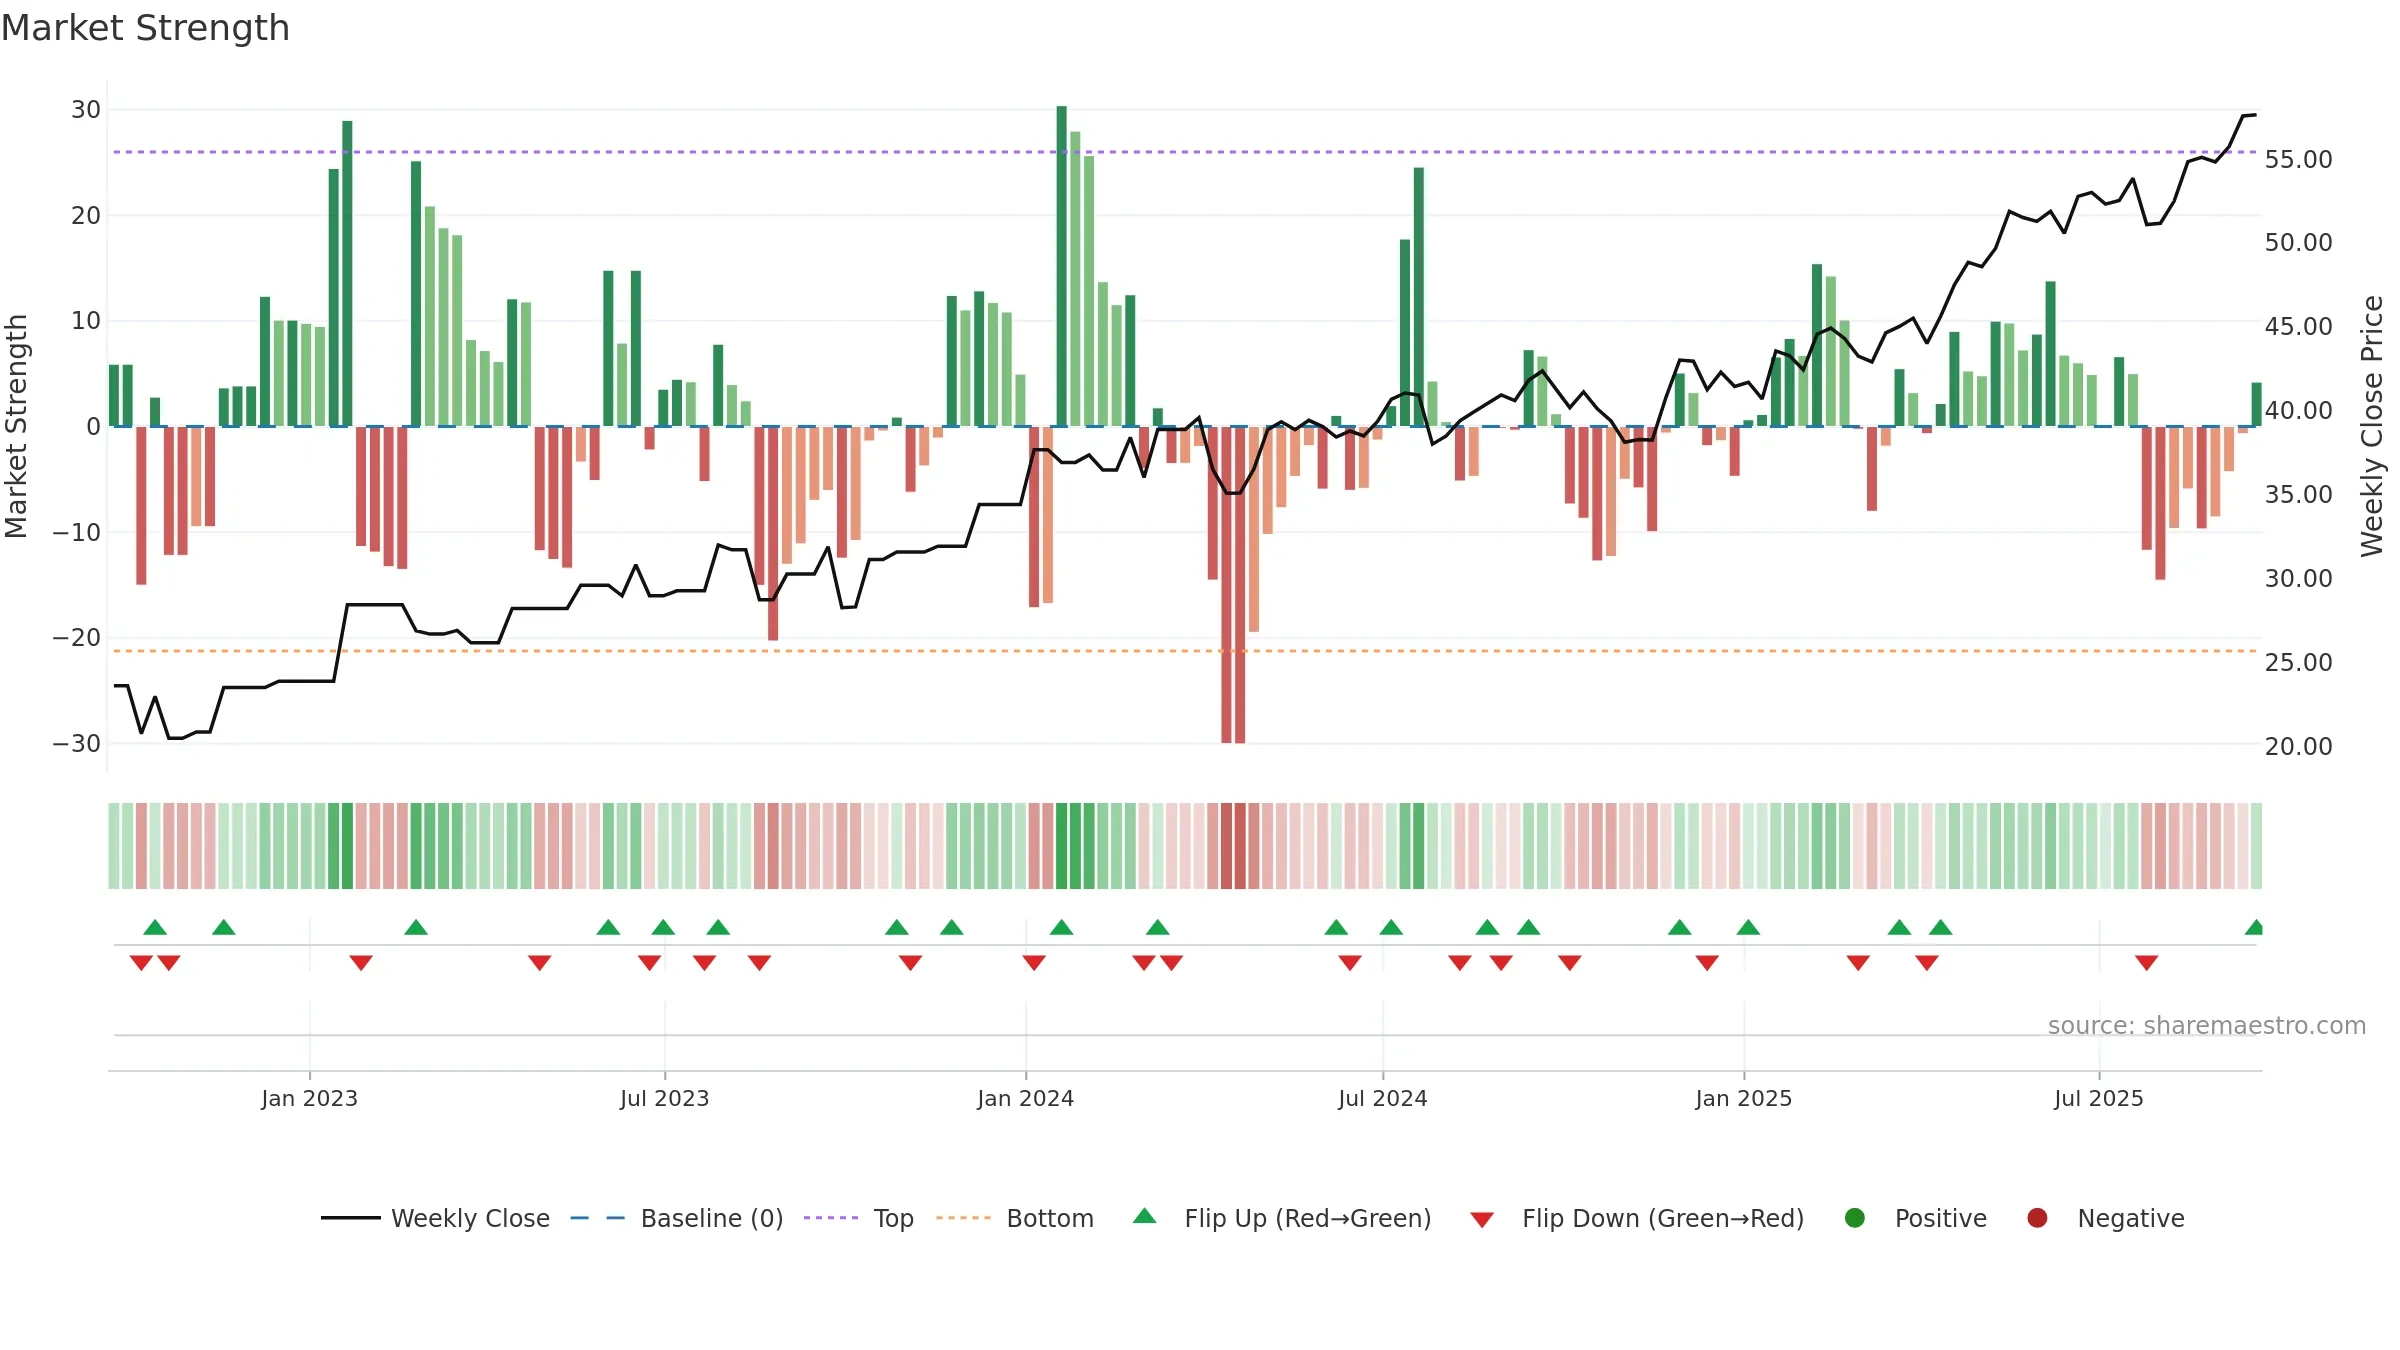Click the −30 market strength axis label
This screenshot has height=1350, width=2400.
(77, 743)
